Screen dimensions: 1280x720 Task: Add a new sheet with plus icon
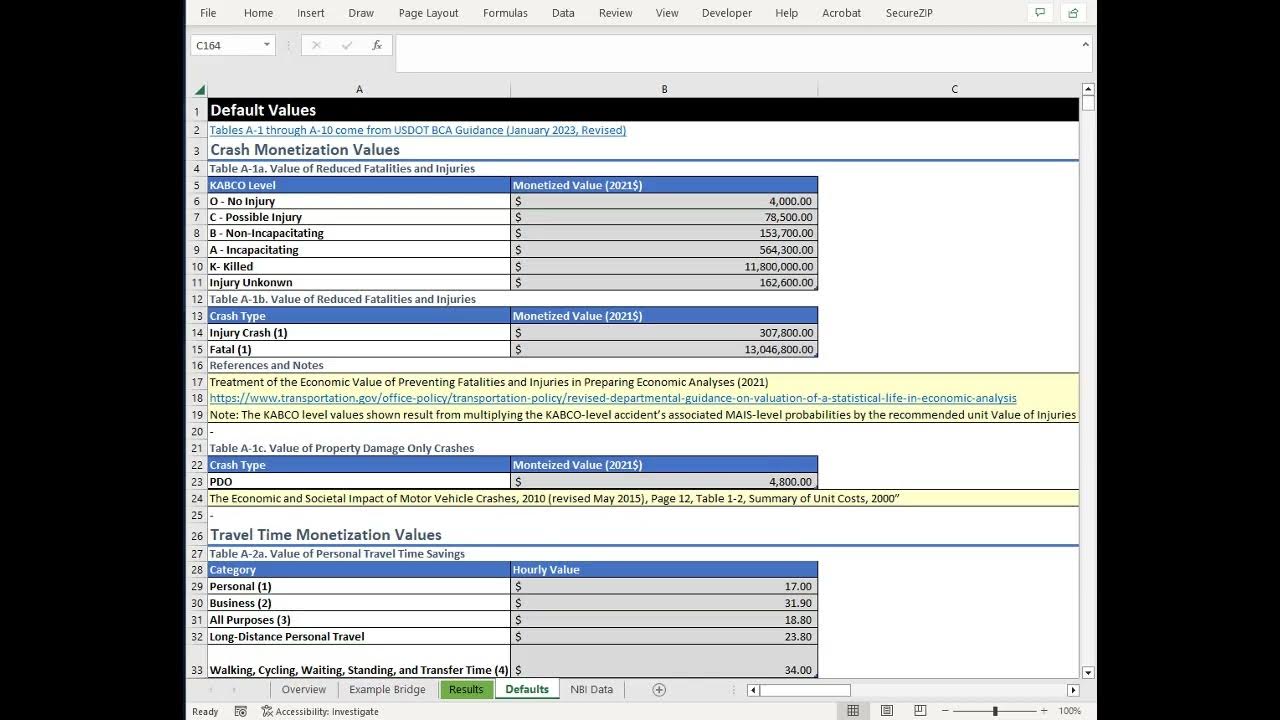click(x=659, y=689)
